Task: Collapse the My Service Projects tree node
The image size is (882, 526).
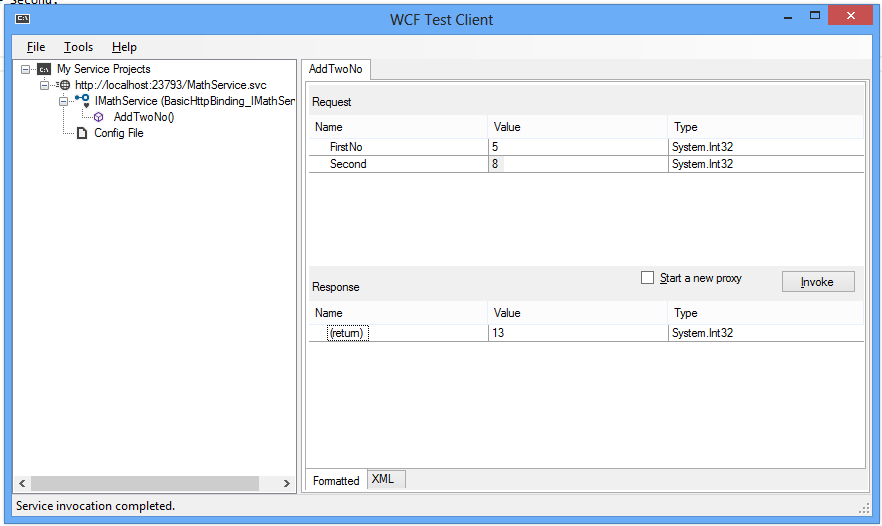Action: (25, 69)
